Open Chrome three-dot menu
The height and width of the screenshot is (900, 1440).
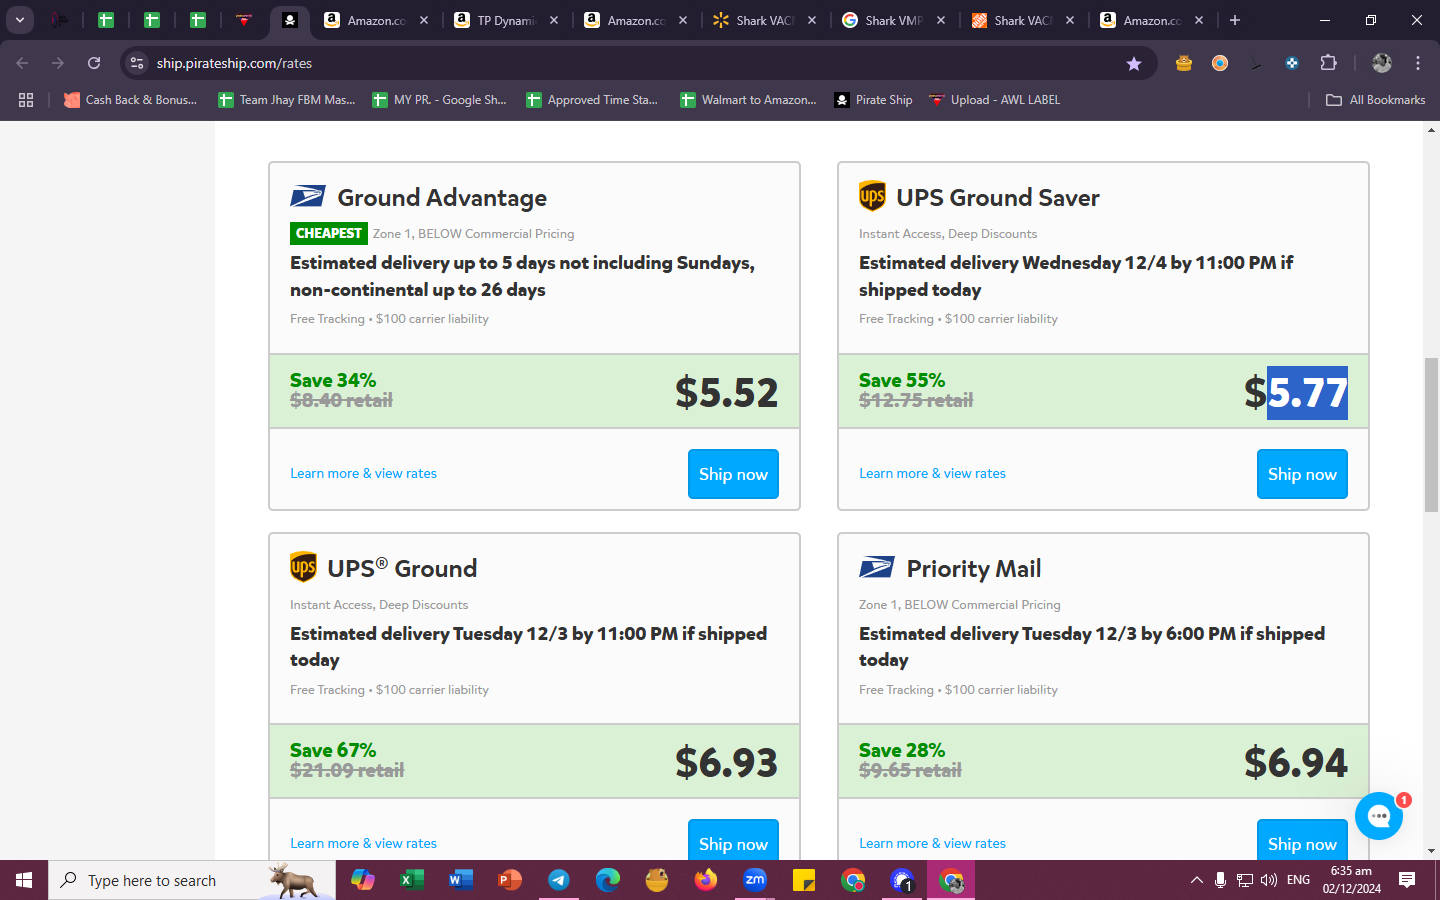point(1418,63)
